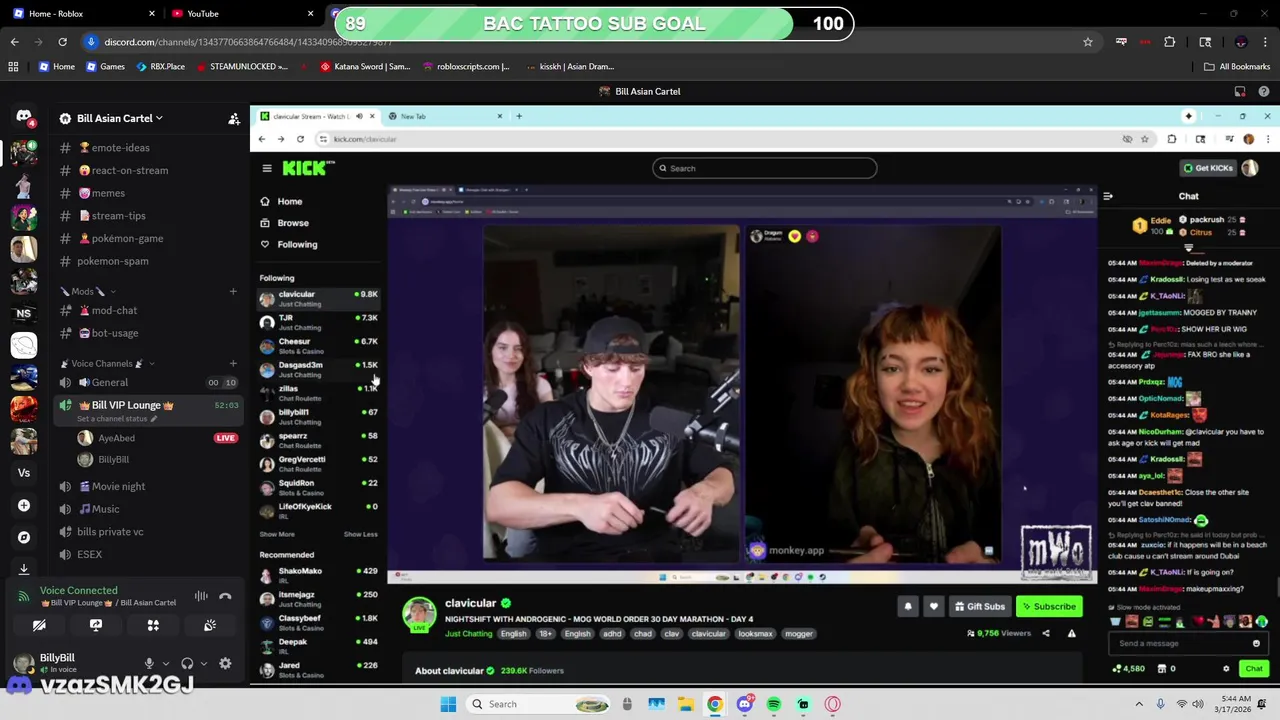Share the stream via share icon

1046,633
